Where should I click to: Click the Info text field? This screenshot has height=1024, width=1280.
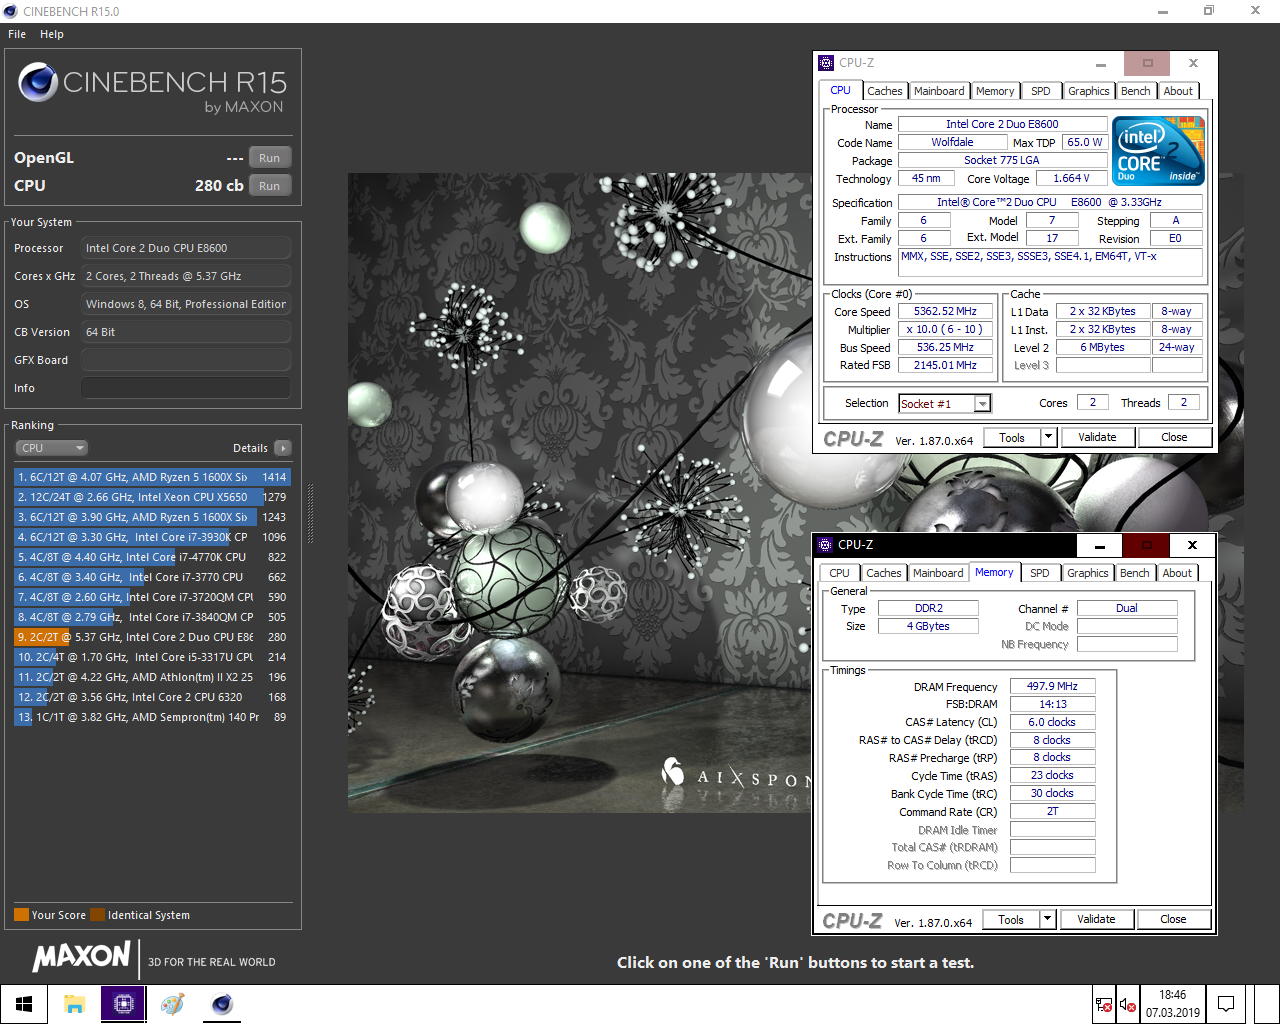coord(186,388)
